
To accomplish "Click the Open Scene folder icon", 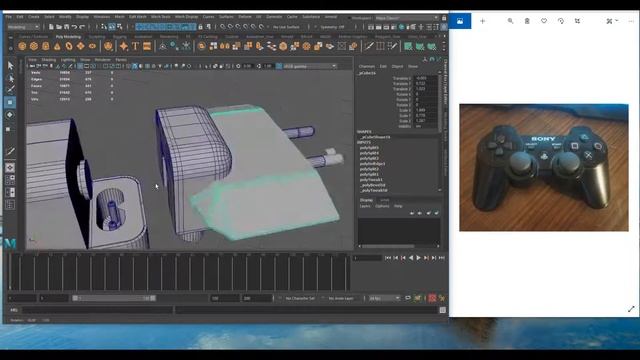I will tap(59, 27).
